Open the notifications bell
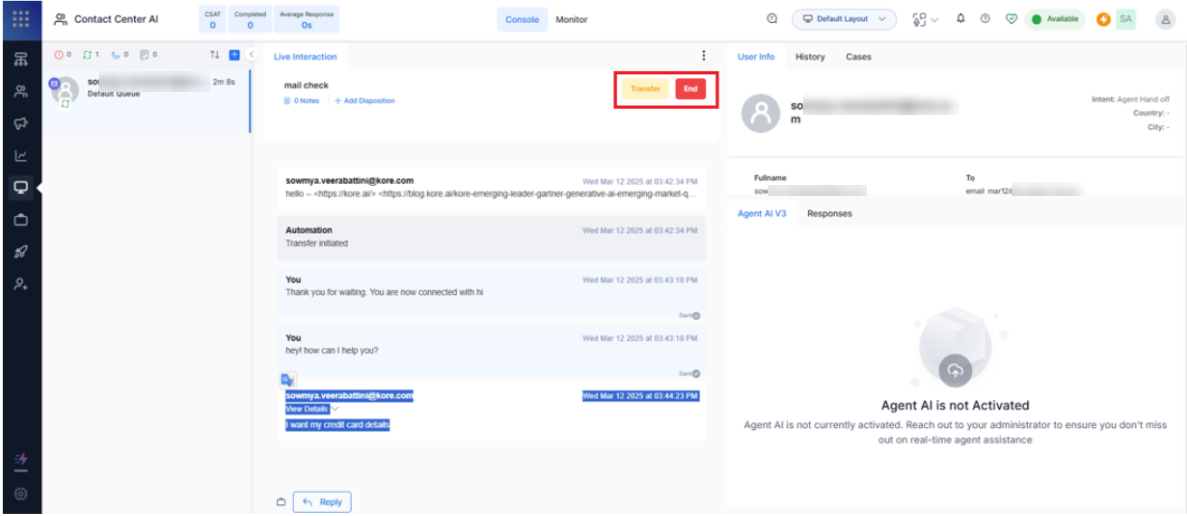1187x516 pixels. coord(961,19)
